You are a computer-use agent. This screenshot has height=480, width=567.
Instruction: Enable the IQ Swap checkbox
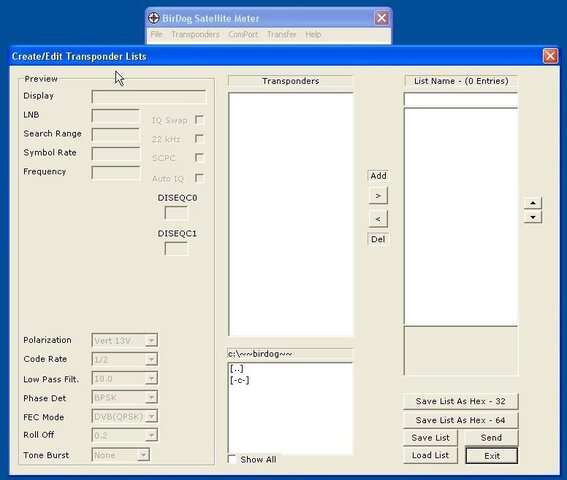coord(199,120)
